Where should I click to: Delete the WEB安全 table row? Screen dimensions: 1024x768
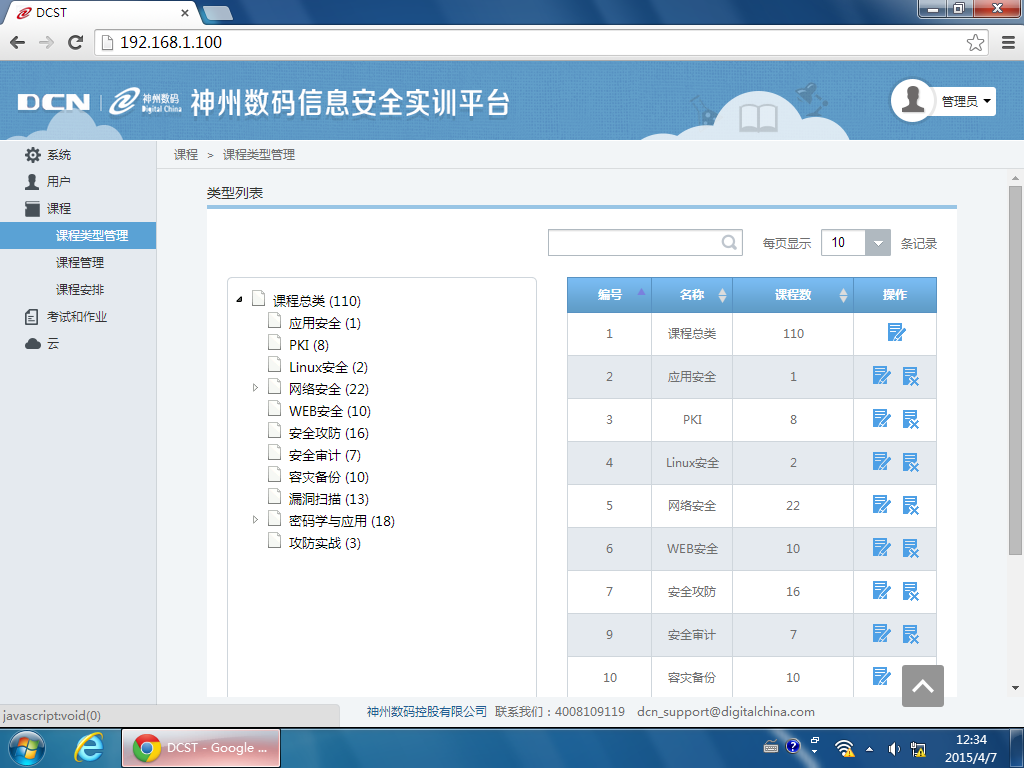910,548
